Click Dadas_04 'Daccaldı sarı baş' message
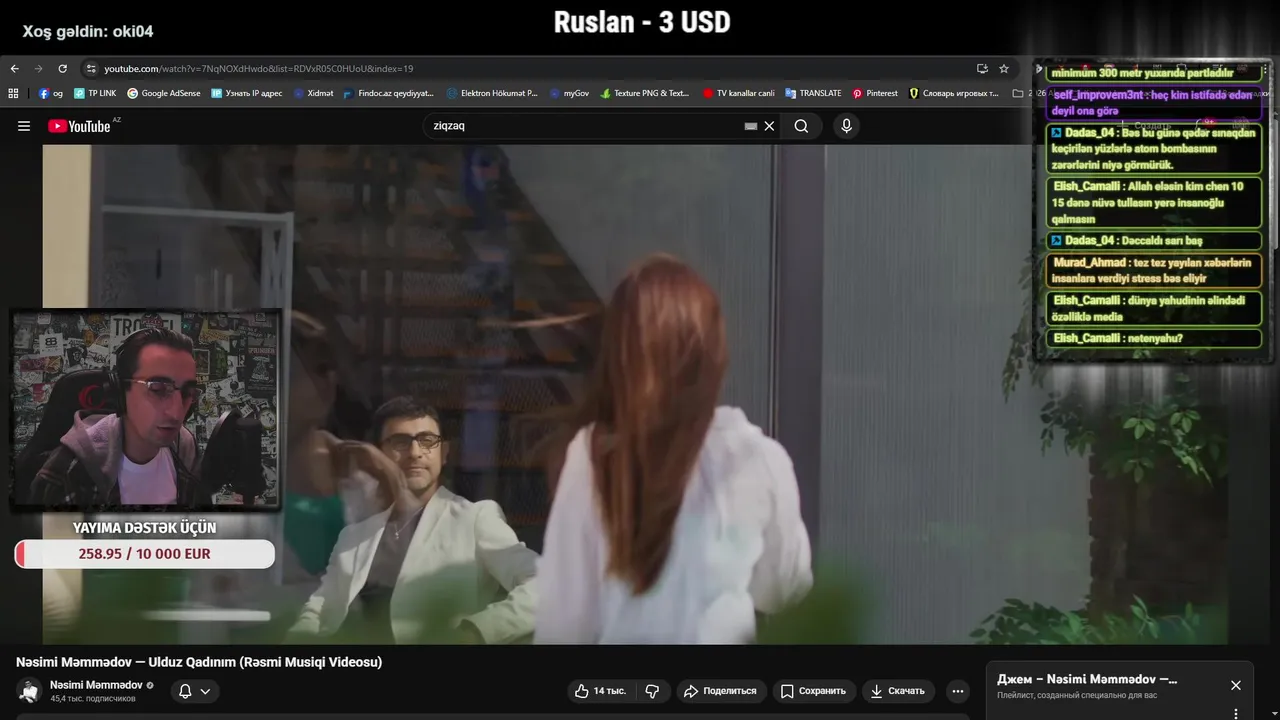 tap(1154, 241)
